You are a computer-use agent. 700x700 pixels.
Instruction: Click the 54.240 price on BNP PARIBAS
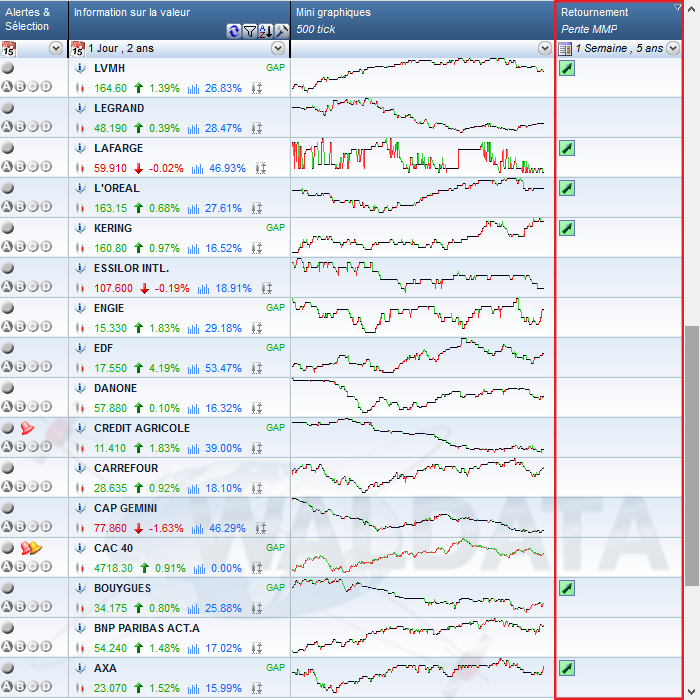[110, 648]
